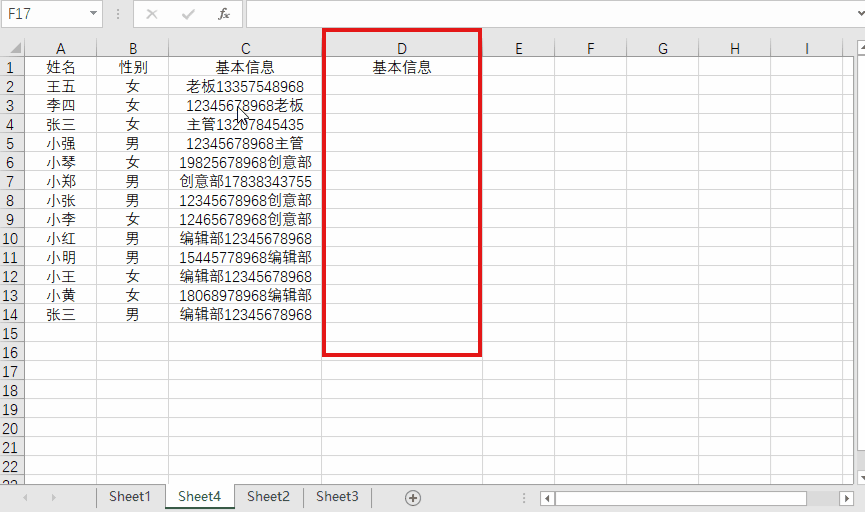Select row 7 header
This screenshot has height=512, width=865.
click(x=12, y=182)
